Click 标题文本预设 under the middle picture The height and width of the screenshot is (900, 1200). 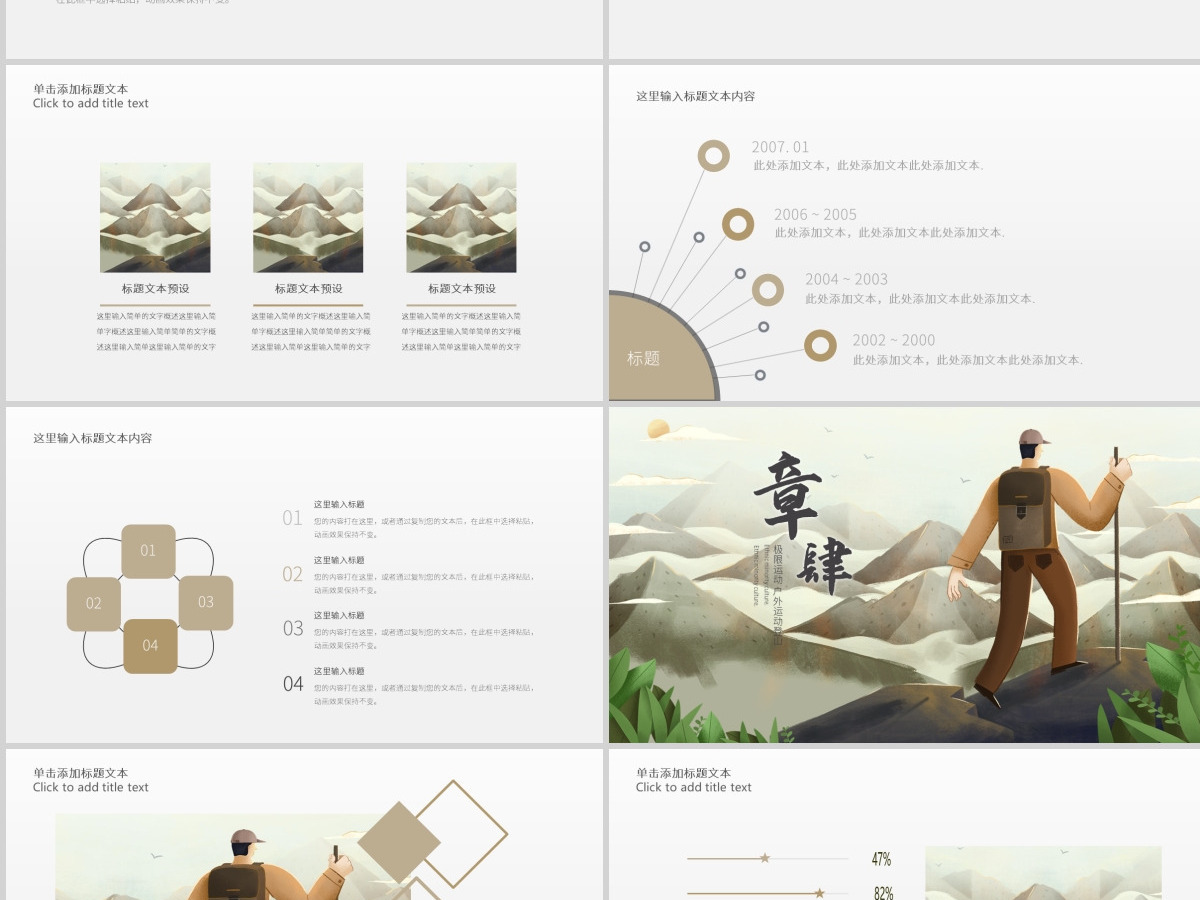pyautogui.click(x=308, y=288)
